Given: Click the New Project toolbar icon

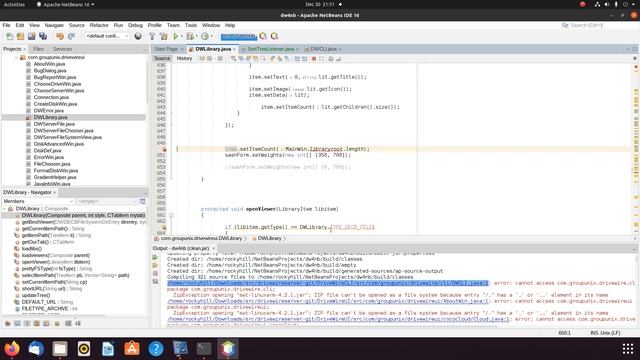Looking at the screenshot, I should pos(20,36).
